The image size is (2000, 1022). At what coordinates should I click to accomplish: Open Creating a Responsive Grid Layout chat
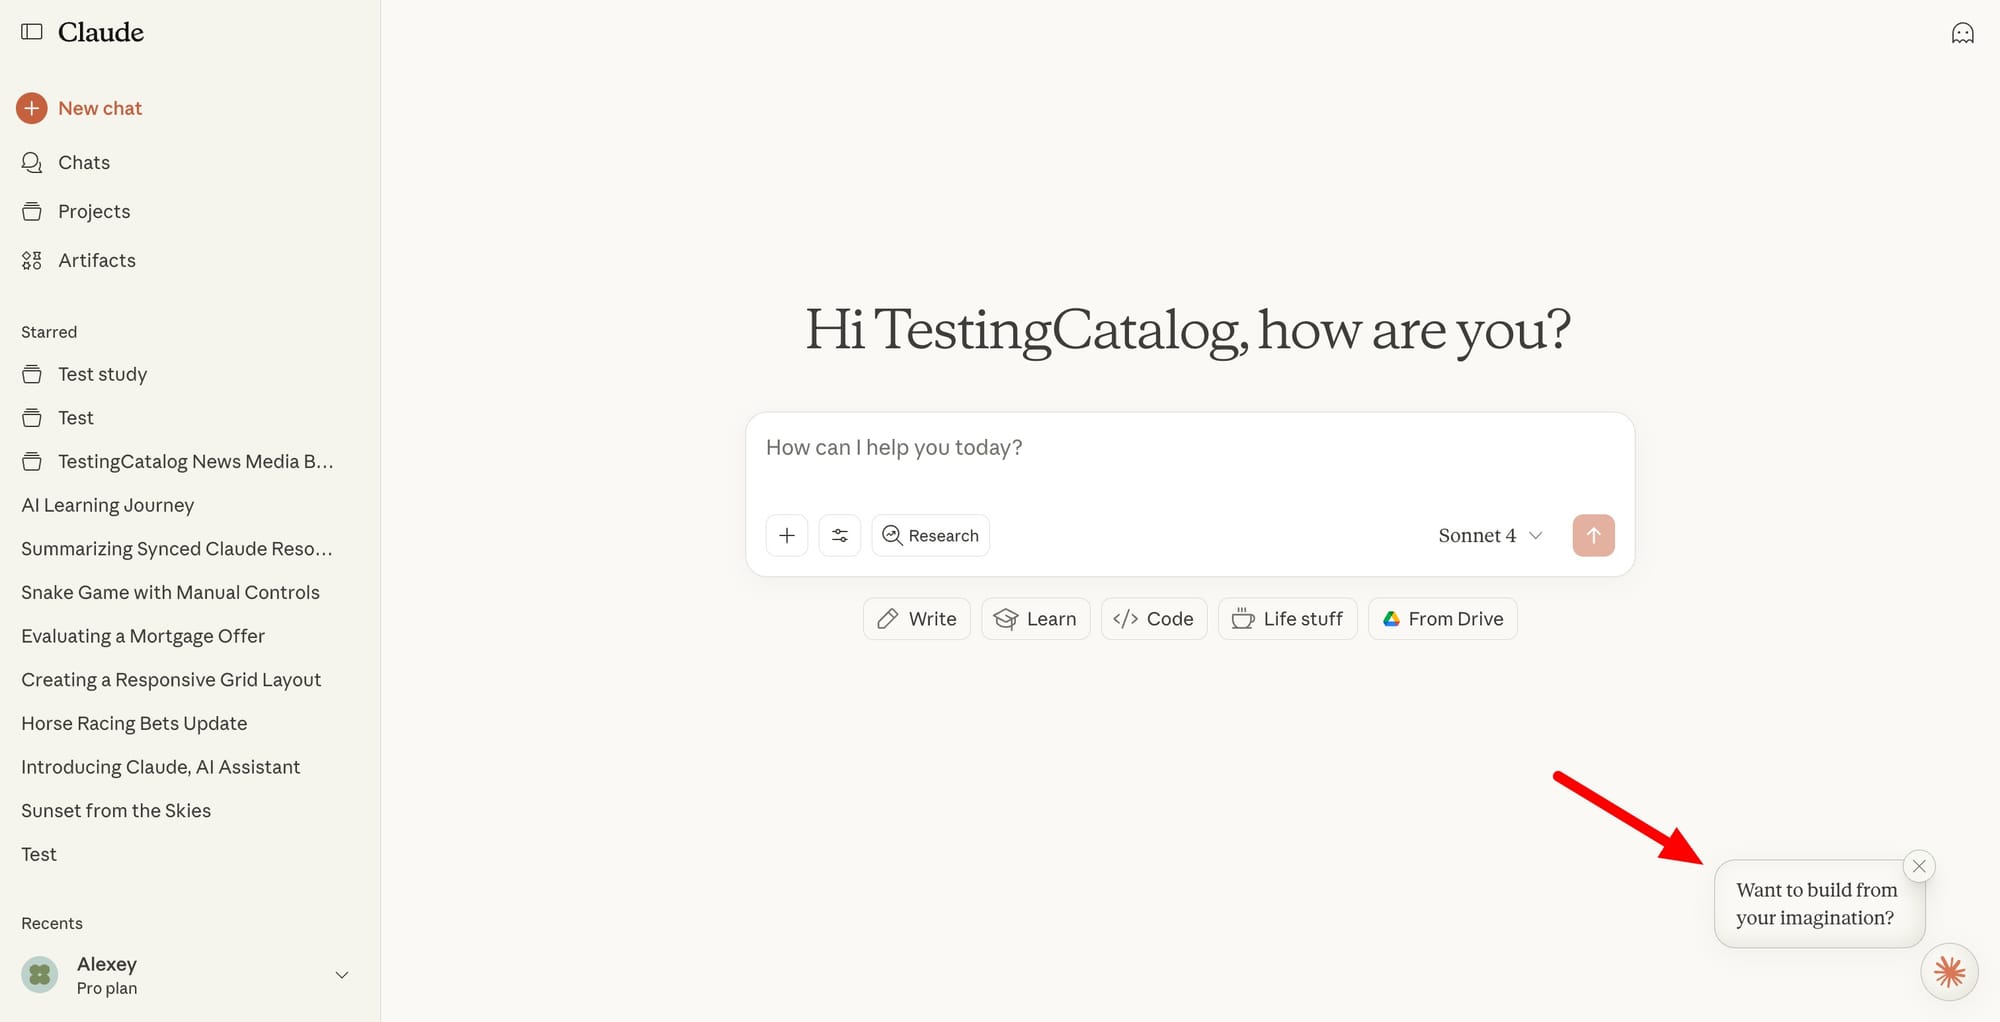[171, 680]
